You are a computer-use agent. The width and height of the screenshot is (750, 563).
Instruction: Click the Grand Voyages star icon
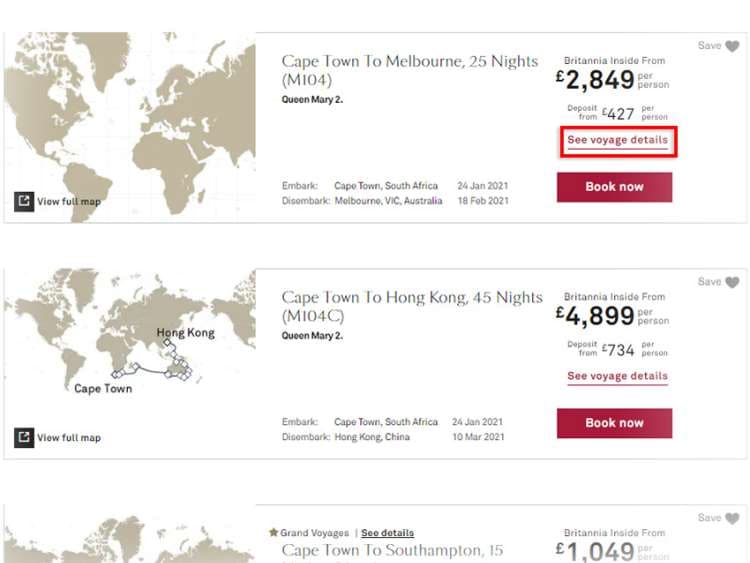(274, 533)
